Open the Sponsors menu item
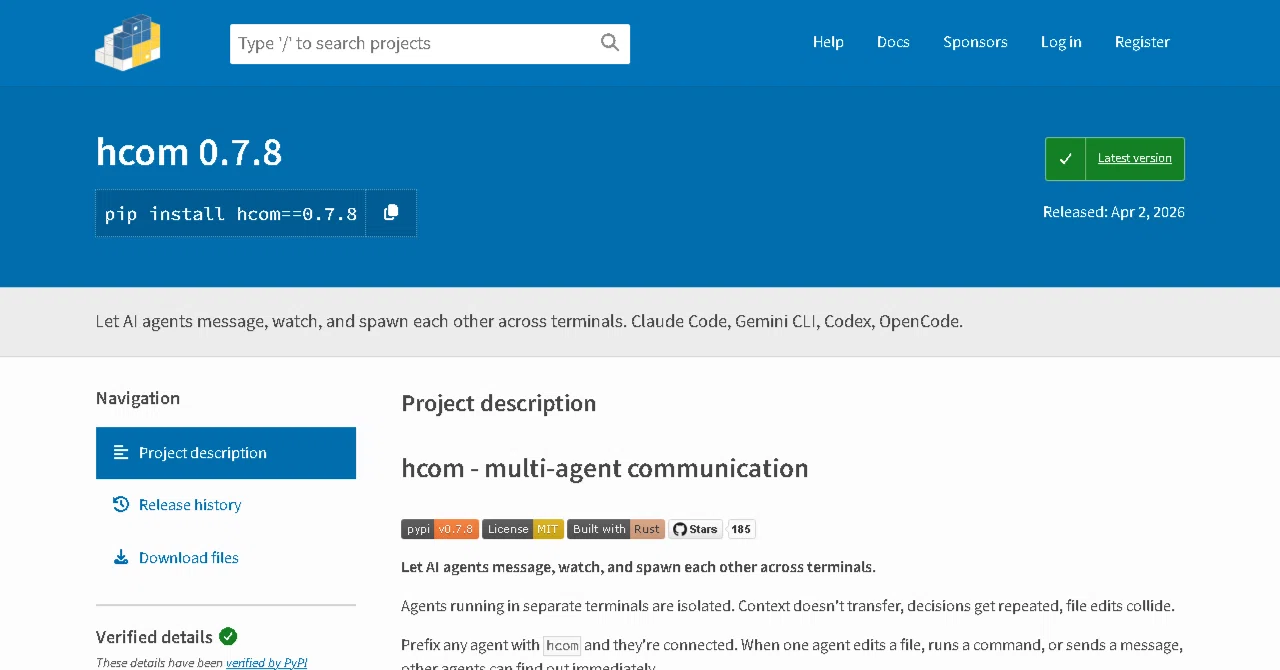The width and height of the screenshot is (1280, 670). (x=975, y=42)
